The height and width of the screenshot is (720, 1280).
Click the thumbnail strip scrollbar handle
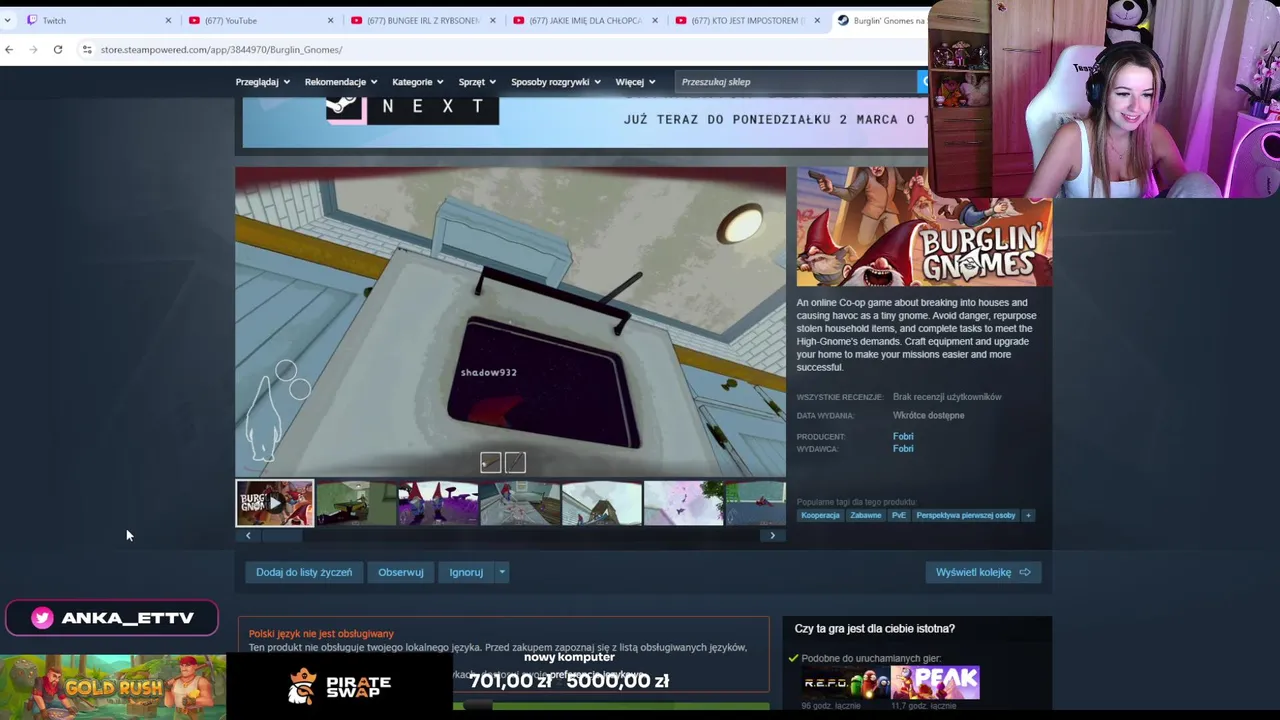(x=281, y=536)
